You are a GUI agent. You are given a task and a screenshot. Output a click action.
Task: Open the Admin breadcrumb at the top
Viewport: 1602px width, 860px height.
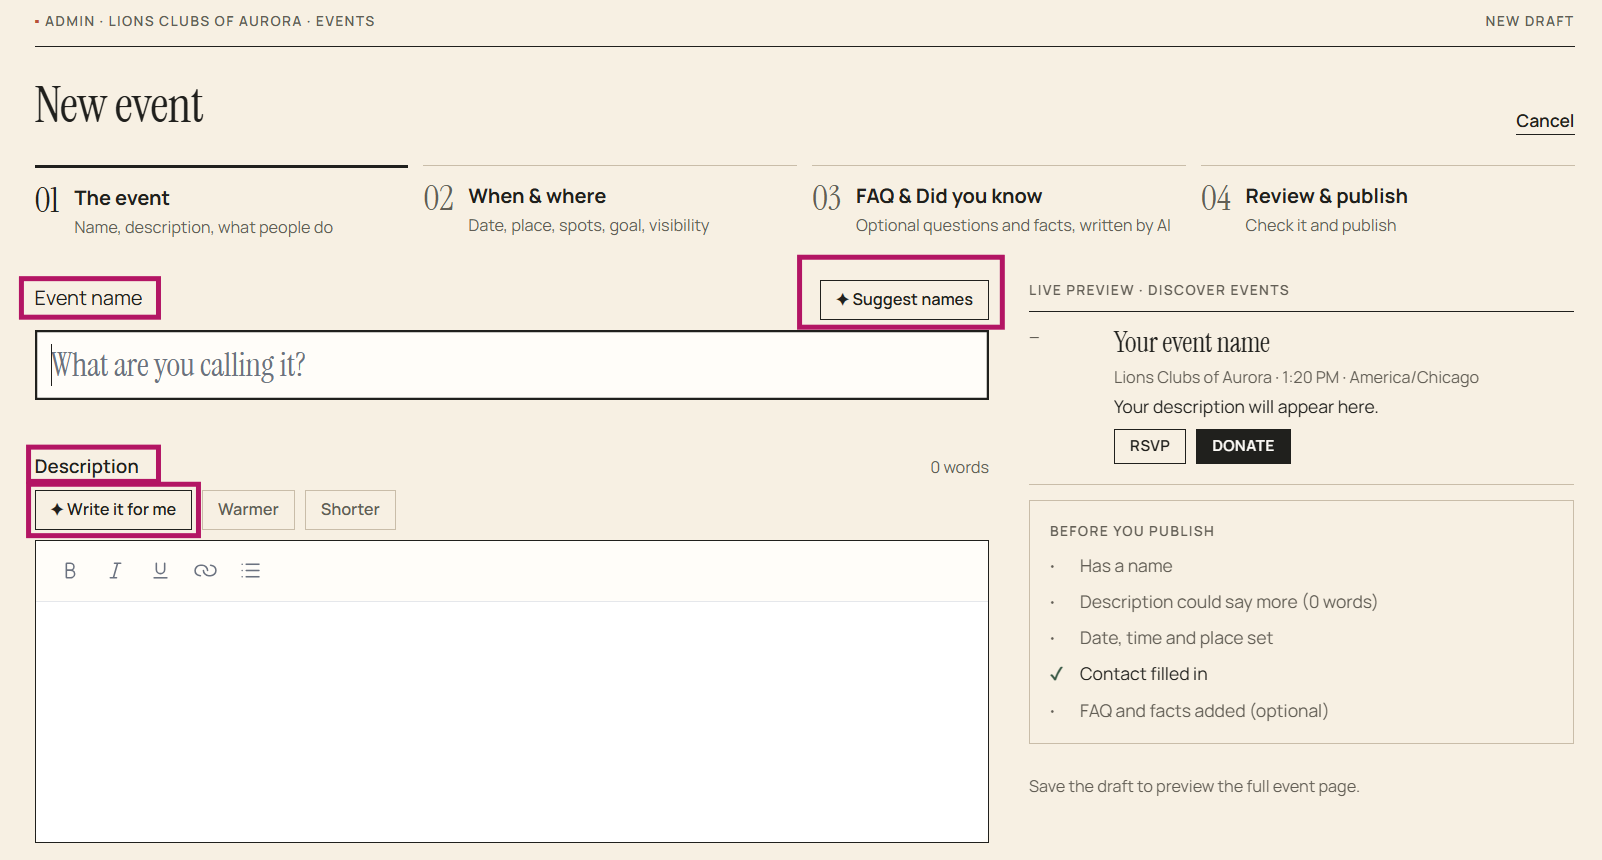click(x=70, y=21)
